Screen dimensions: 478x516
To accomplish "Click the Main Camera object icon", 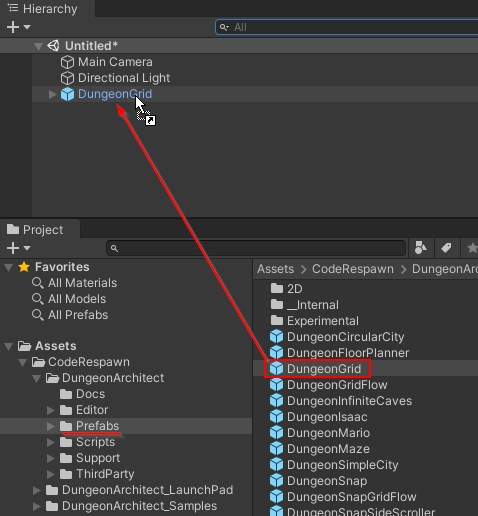I will 67,62.
